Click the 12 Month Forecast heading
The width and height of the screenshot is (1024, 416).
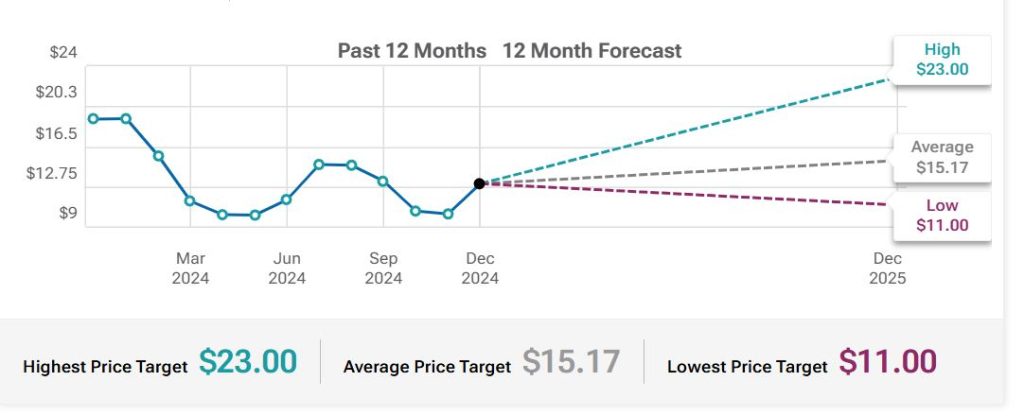tap(592, 50)
